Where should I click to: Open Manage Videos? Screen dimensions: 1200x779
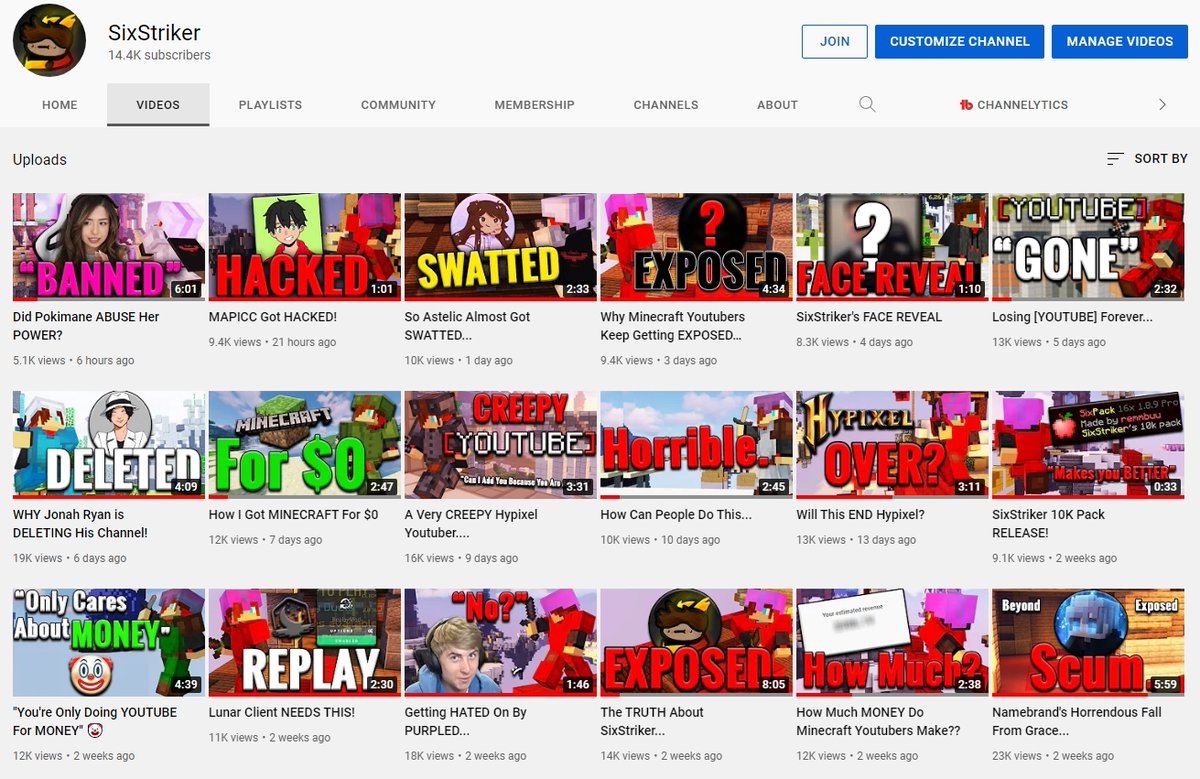(x=1120, y=41)
